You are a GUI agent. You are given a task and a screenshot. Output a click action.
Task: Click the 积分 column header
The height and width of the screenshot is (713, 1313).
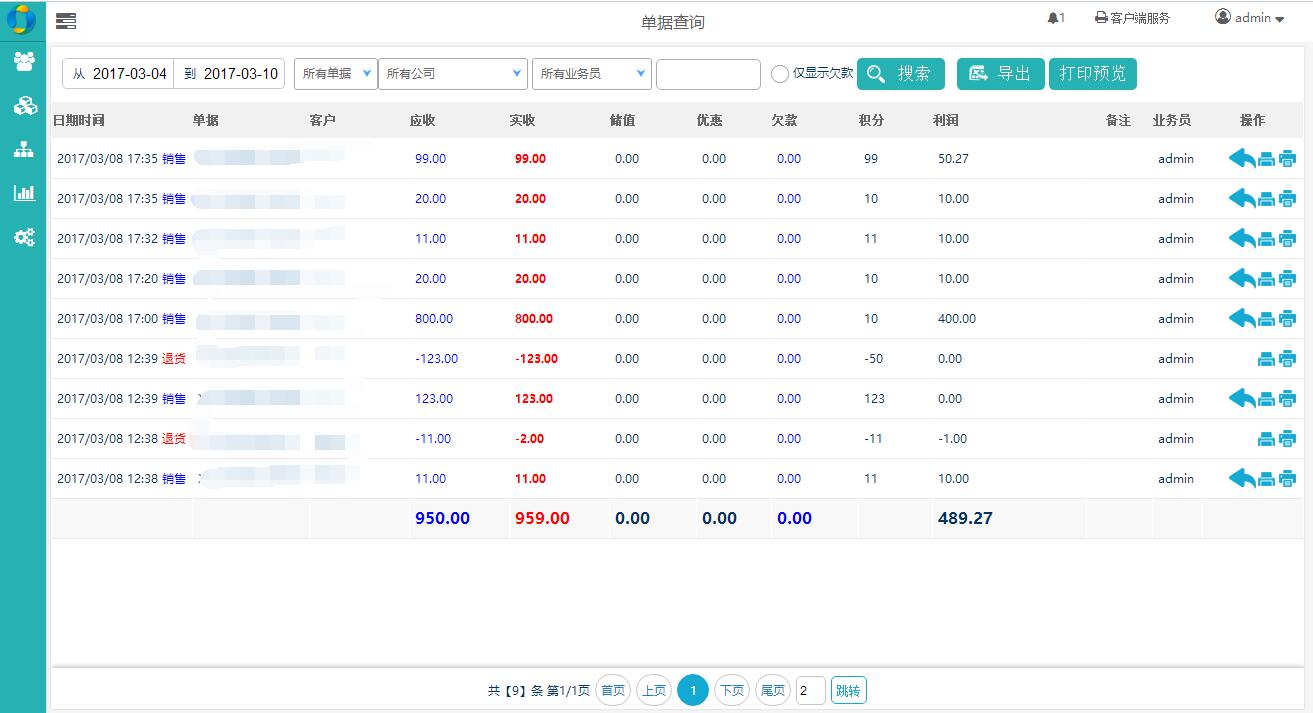pyautogui.click(x=871, y=120)
